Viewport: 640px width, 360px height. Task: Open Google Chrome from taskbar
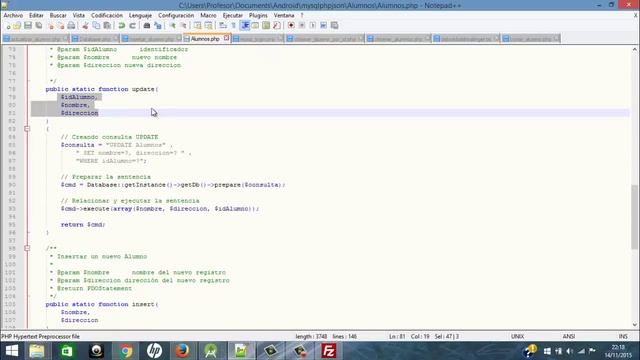pyautogui.click(x=126, y=351)
